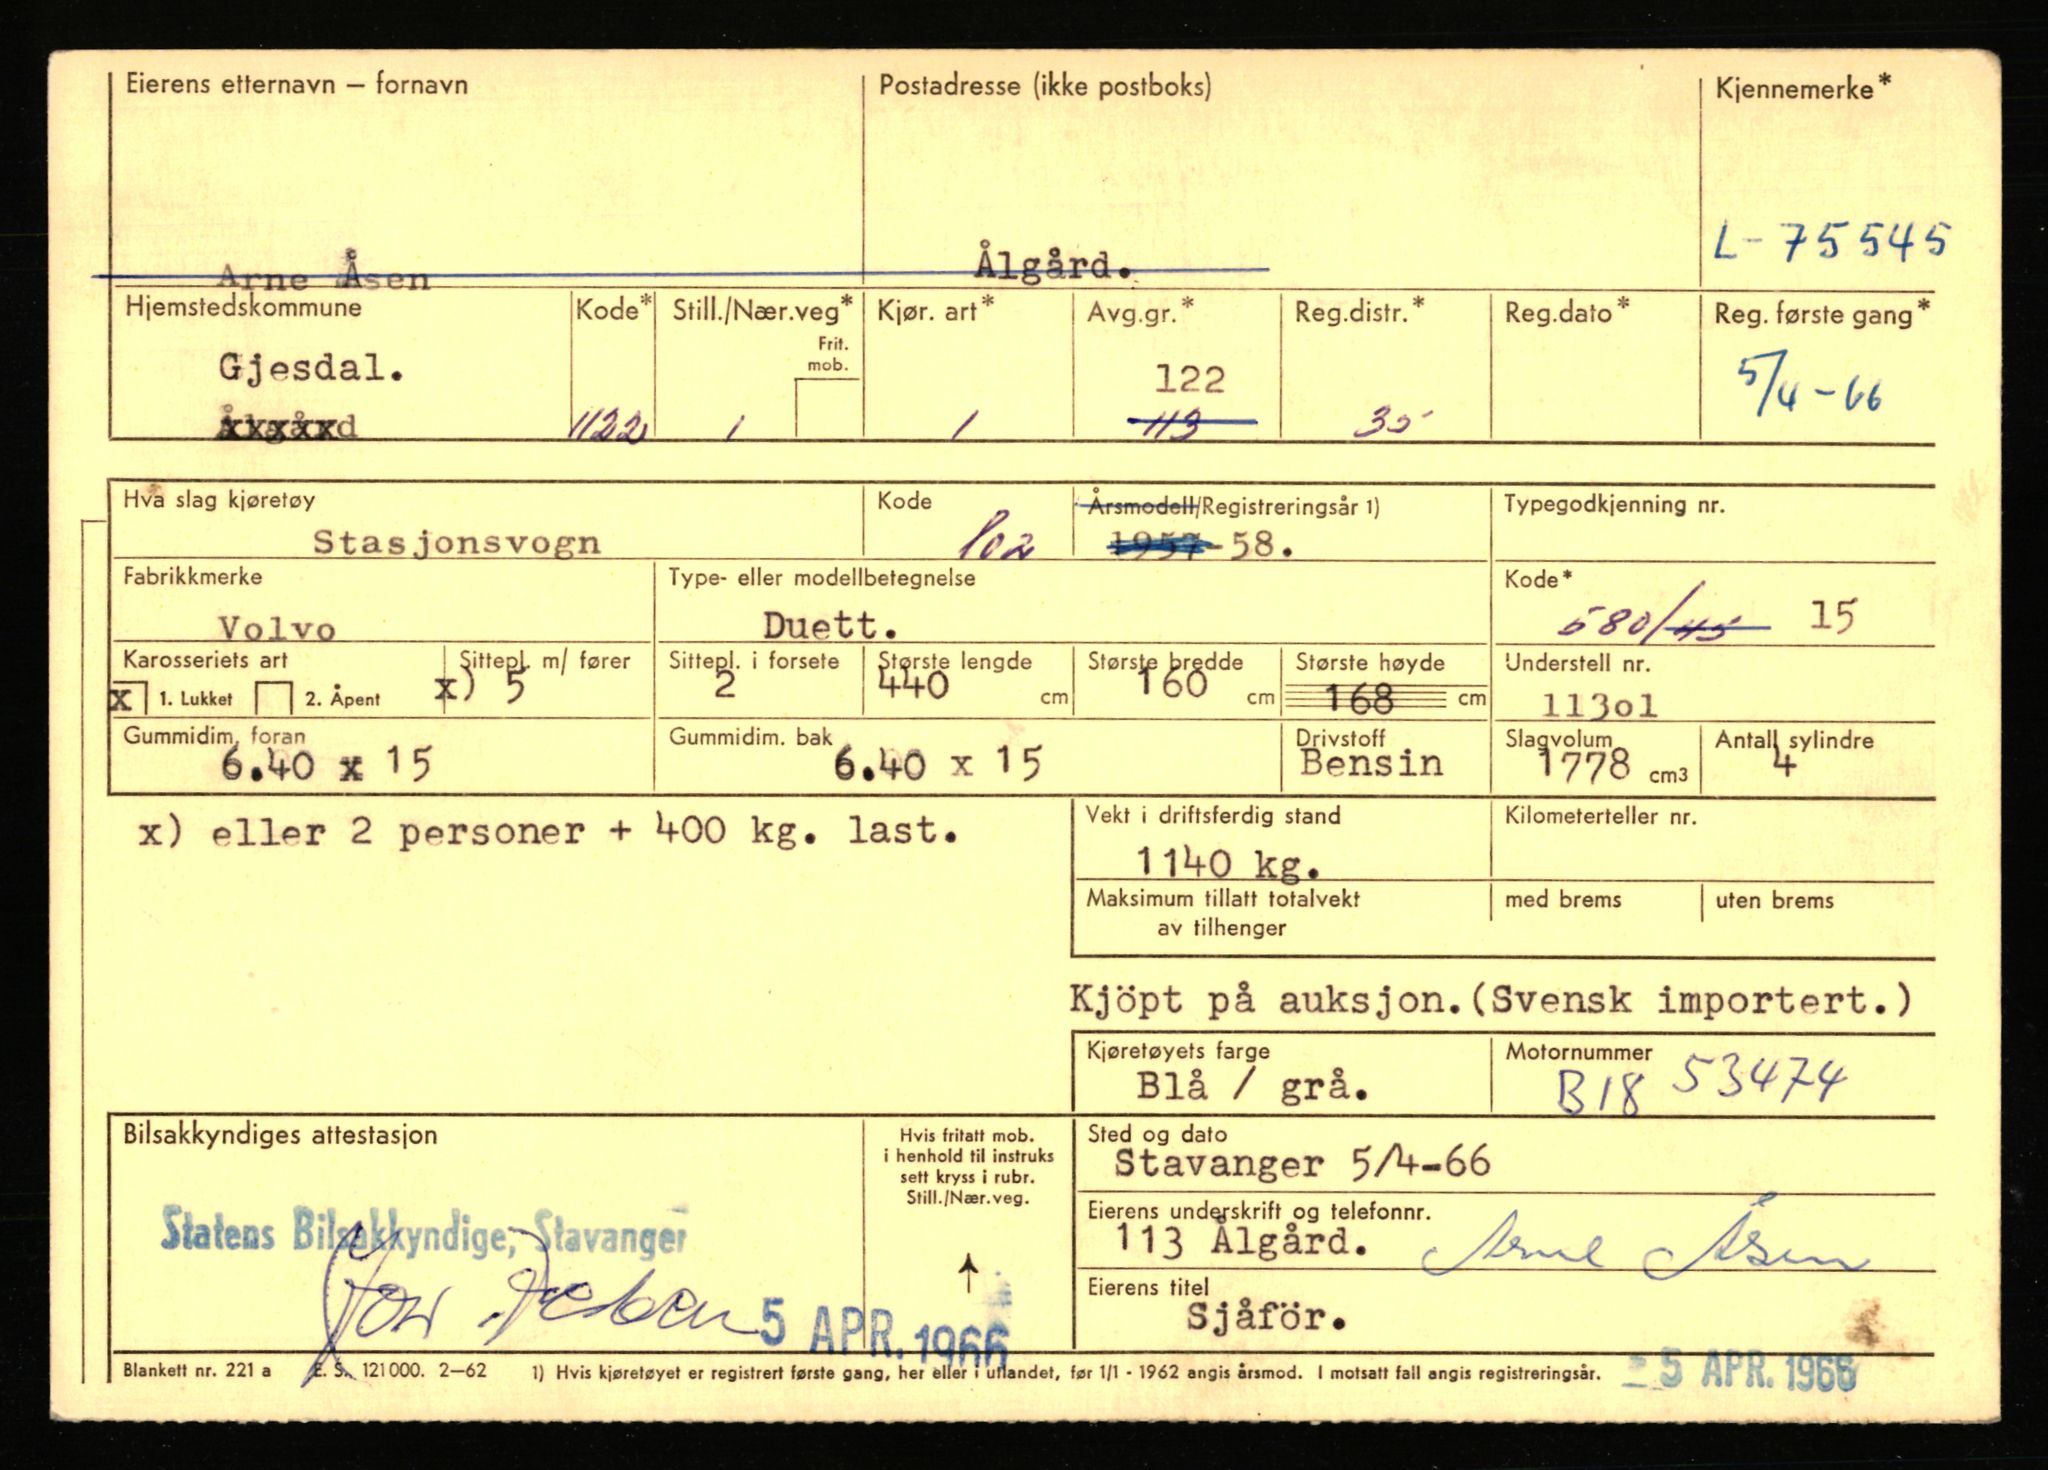Click the upward arrow under 'Still./Nær.veg.'

pos(967,1275)
